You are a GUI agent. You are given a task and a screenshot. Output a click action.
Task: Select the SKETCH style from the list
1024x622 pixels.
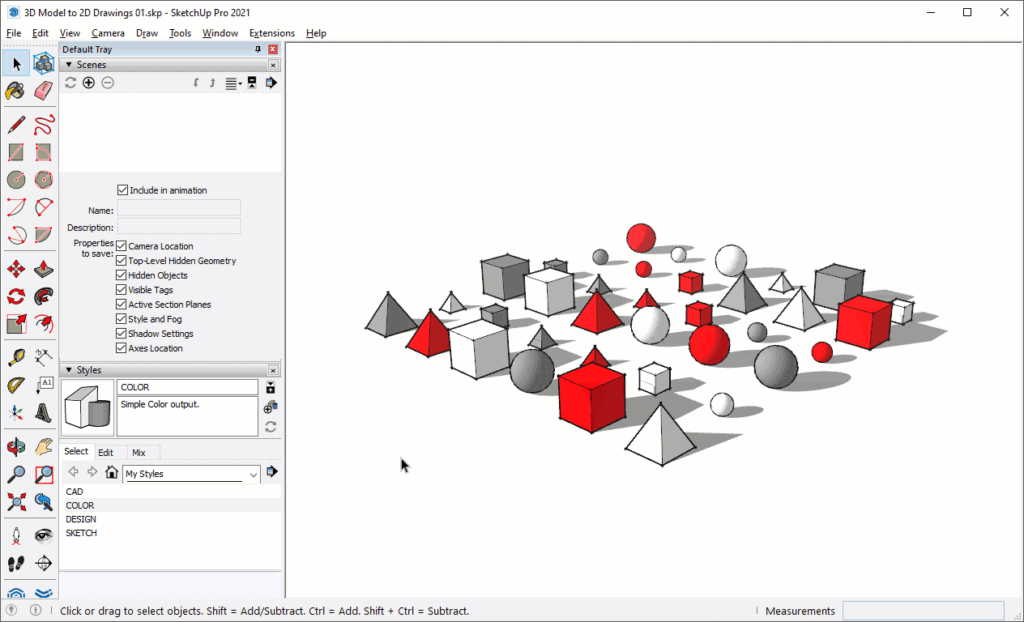pos(81,533)
